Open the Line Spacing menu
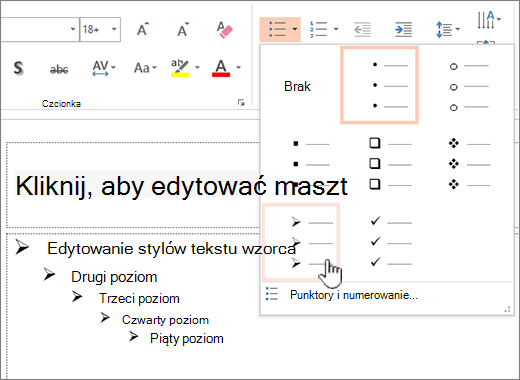The width and height of the screenshot is (520, 380). pos(448,30)
